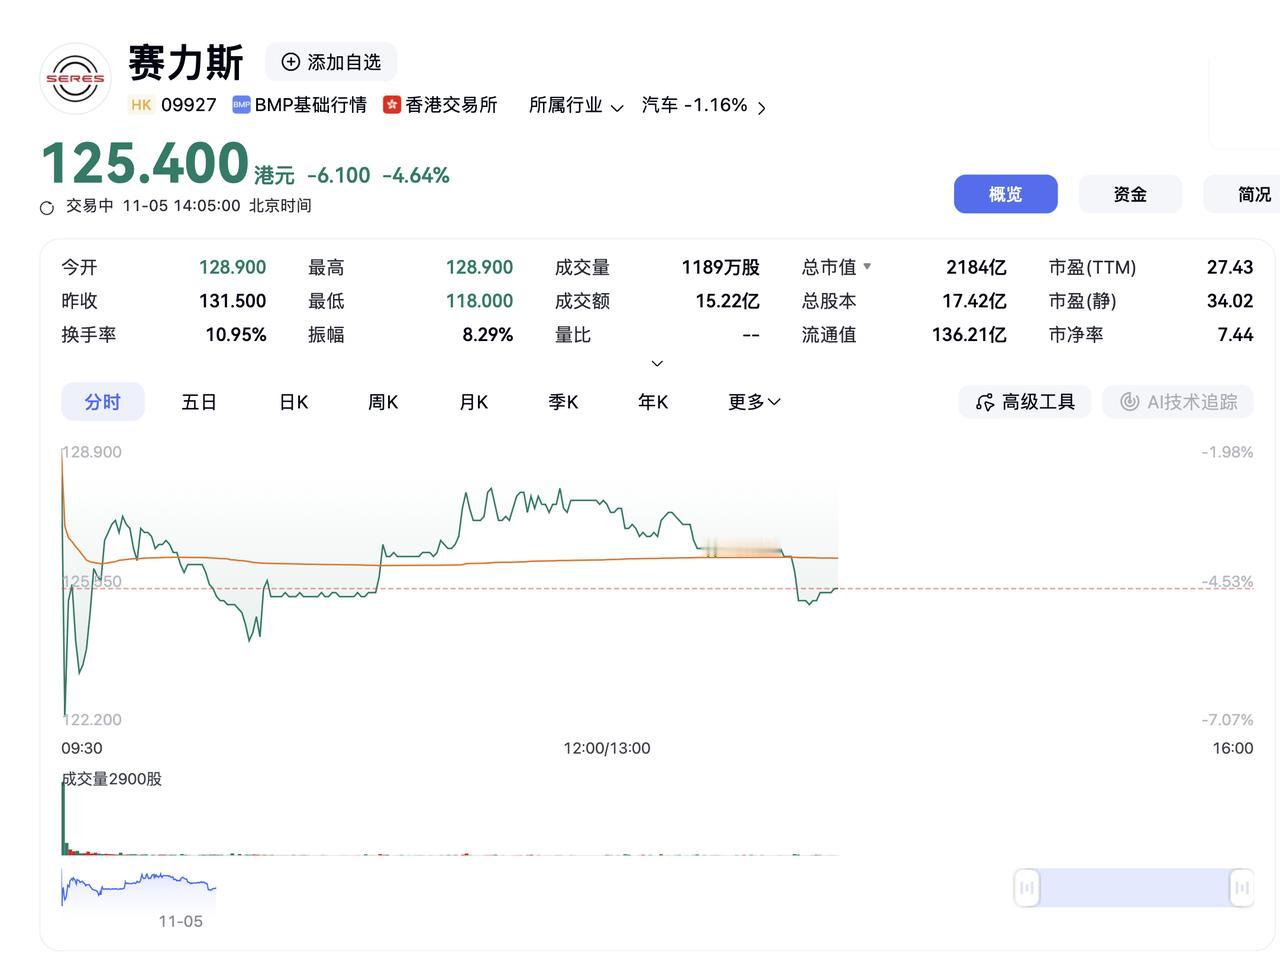Image resolution: width=1280 pixels, height=954 pixels.
Task: Click the SERES company logo icon
Action: coord(75,78)
